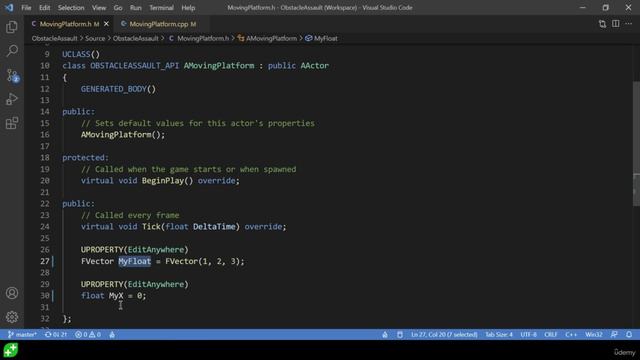The height and width of the screenshot is (360, 640).
Task: Open the Explorer view in activity bar
Action: [x=12, y=27]
